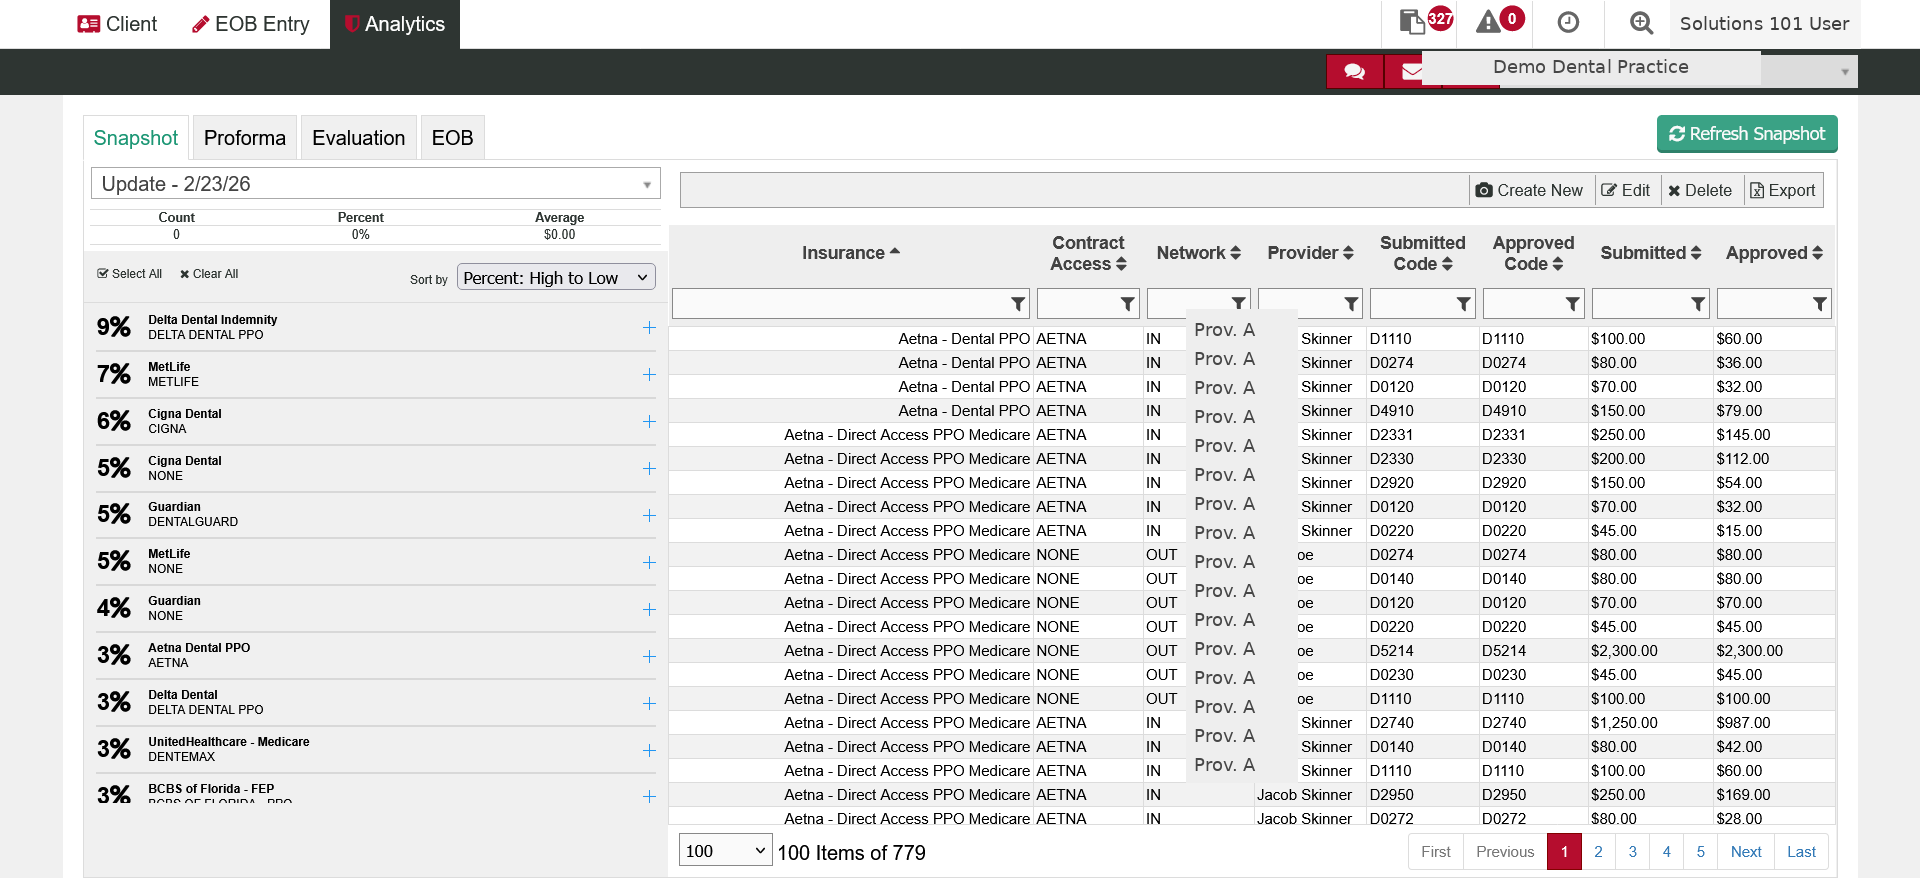Filter the Insurance column with funnel icon
Screen dimensions: 1920x878
(1018, 304)
